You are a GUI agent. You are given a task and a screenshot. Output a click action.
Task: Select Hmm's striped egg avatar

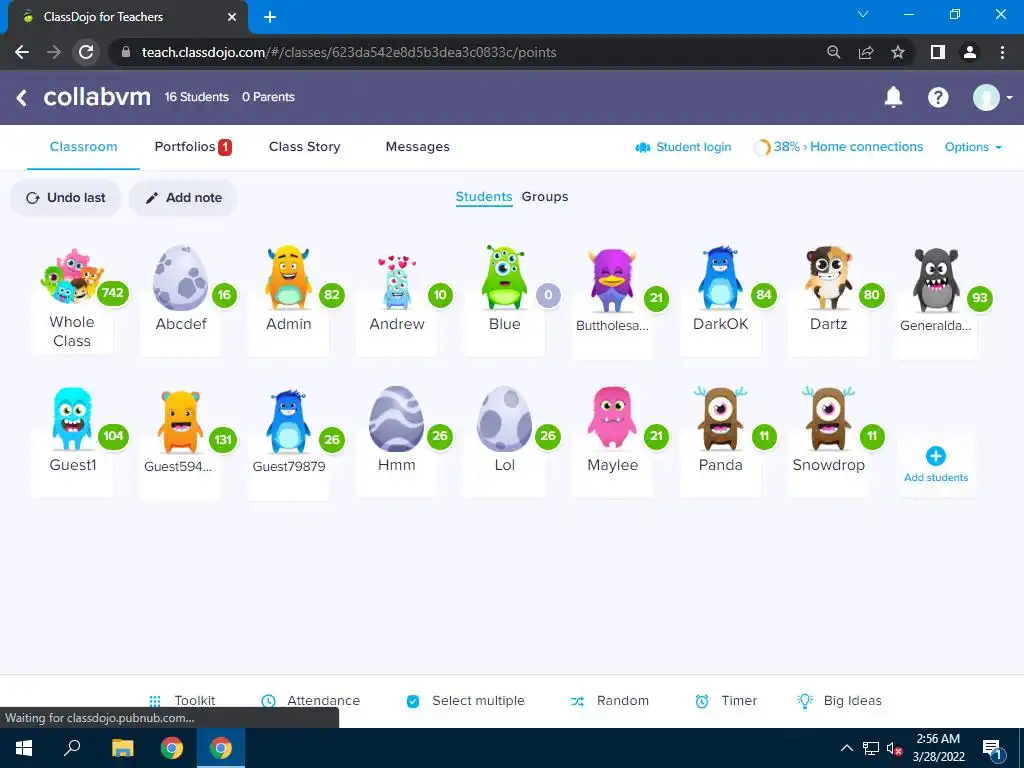(396, 419)
